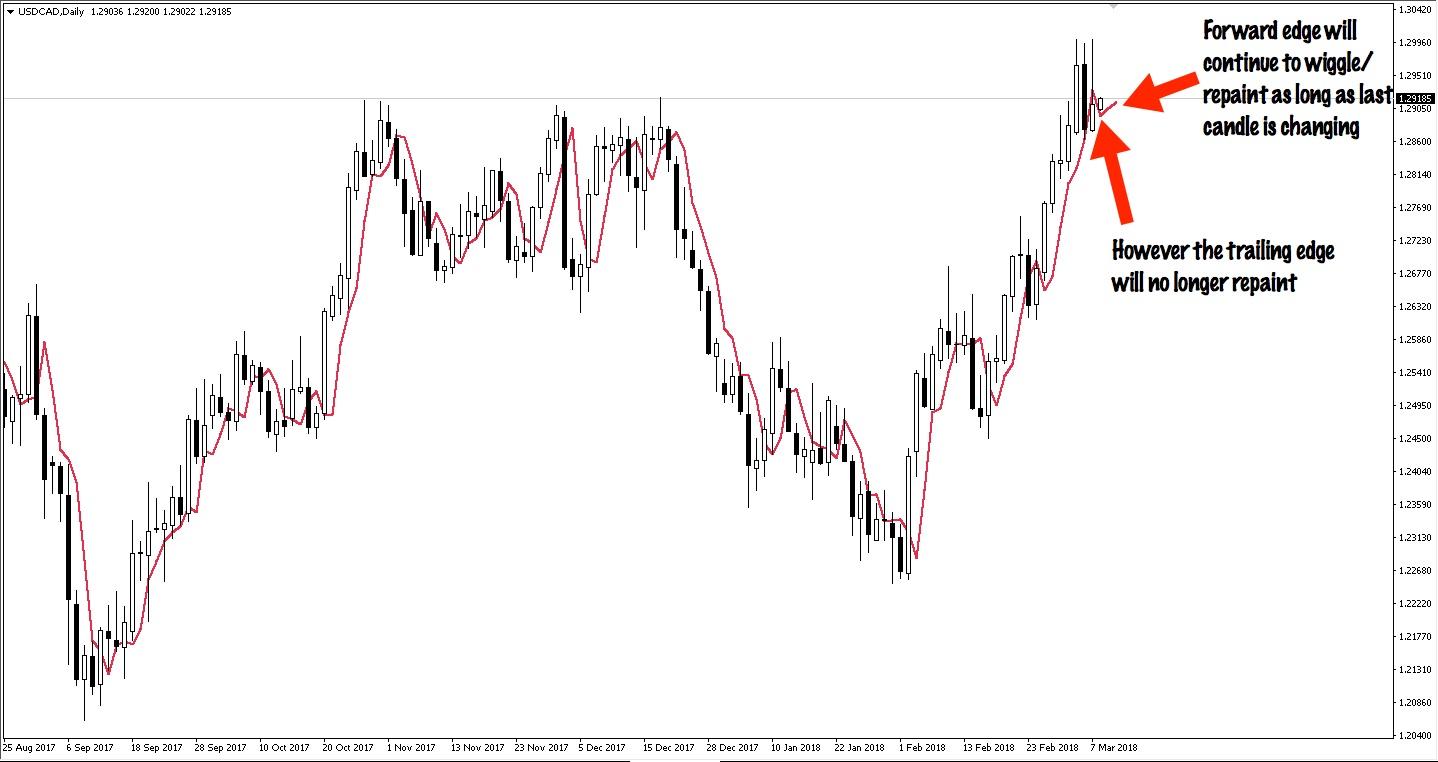Image resolution: width=1438 pixels, height=762 pixels.
Task: Click the 1.23590 price axis label
Action: (1417, 504)
